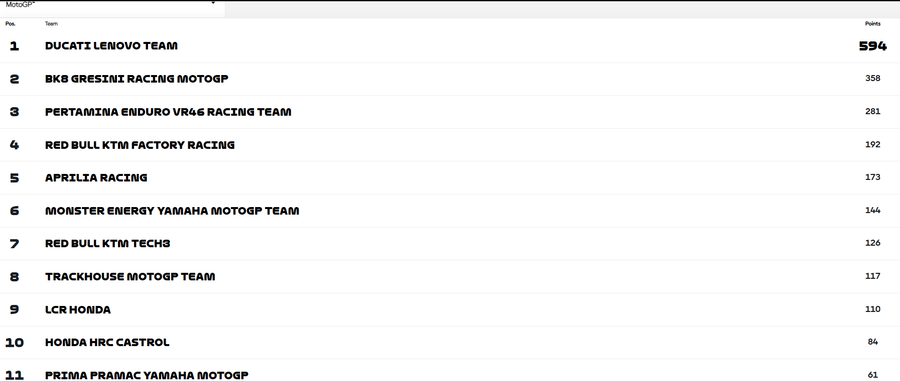Select the LCR Honda team
The width and height of the screenshot is (900, 382).
(78, 310)
